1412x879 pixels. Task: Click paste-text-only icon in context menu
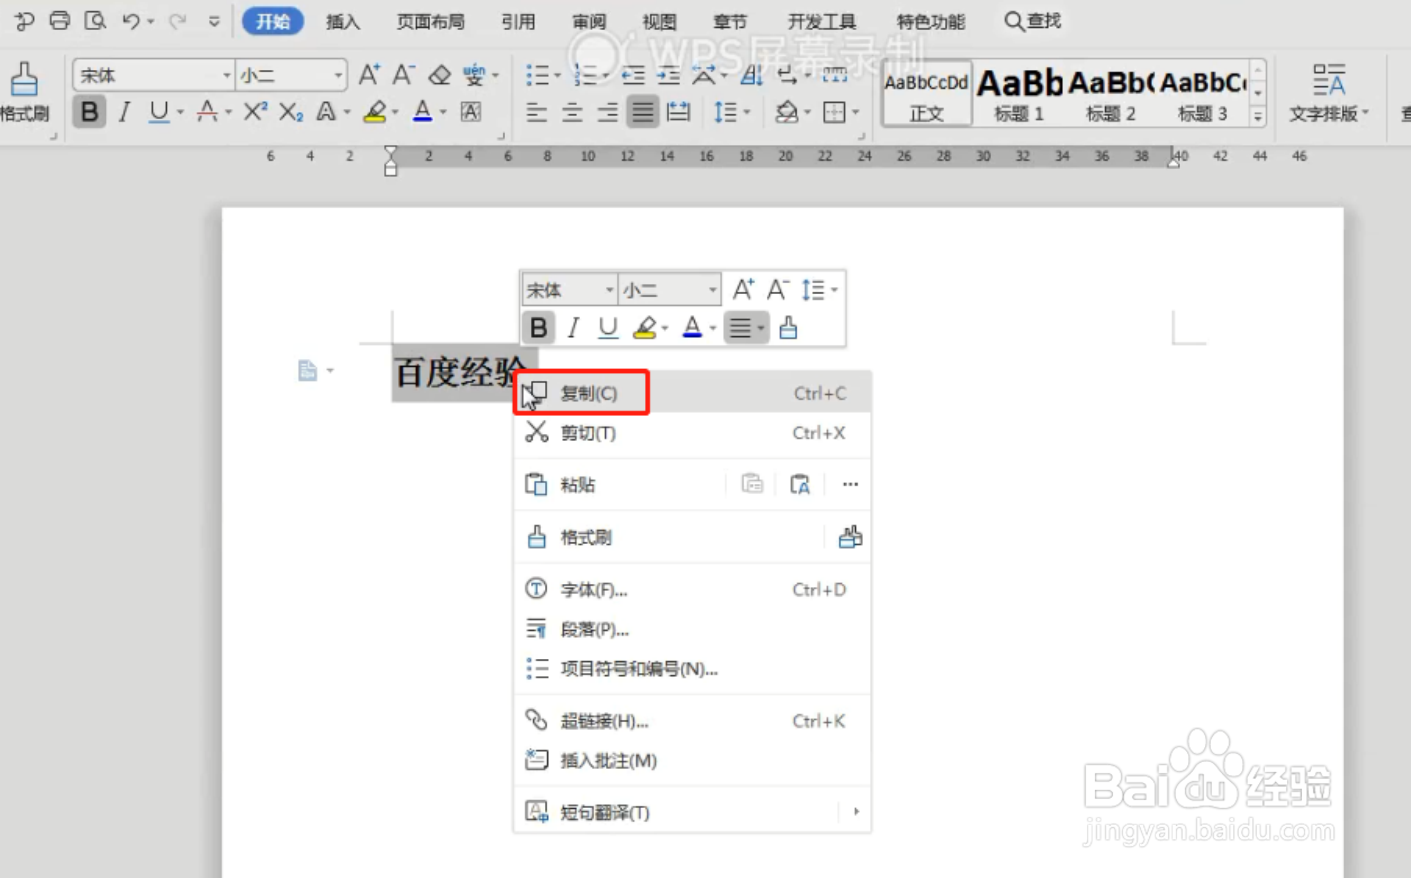[800, 485]
